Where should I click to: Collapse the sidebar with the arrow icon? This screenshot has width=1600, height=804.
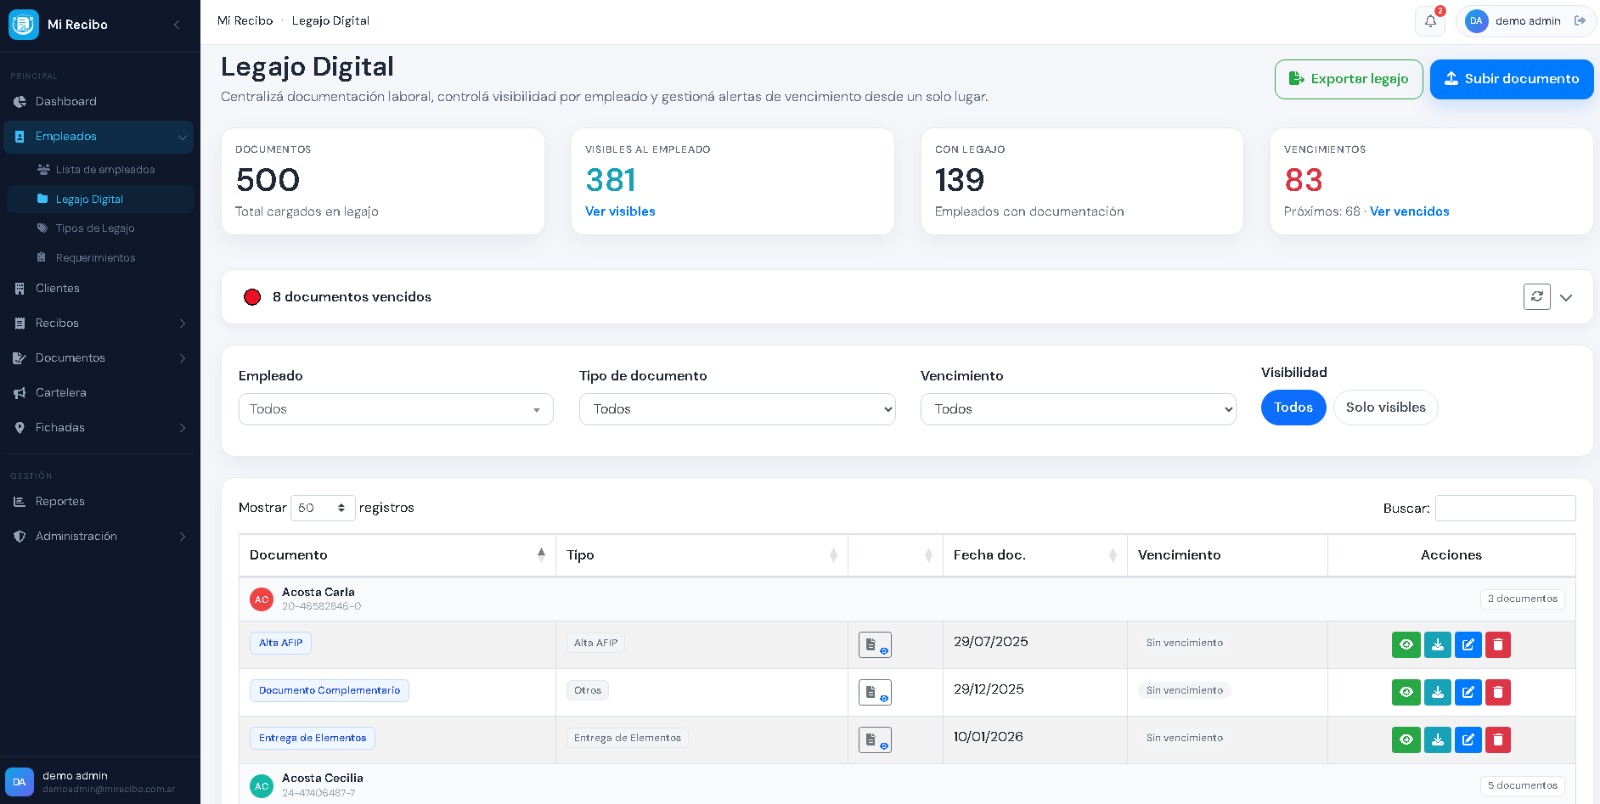click(177, 24)
